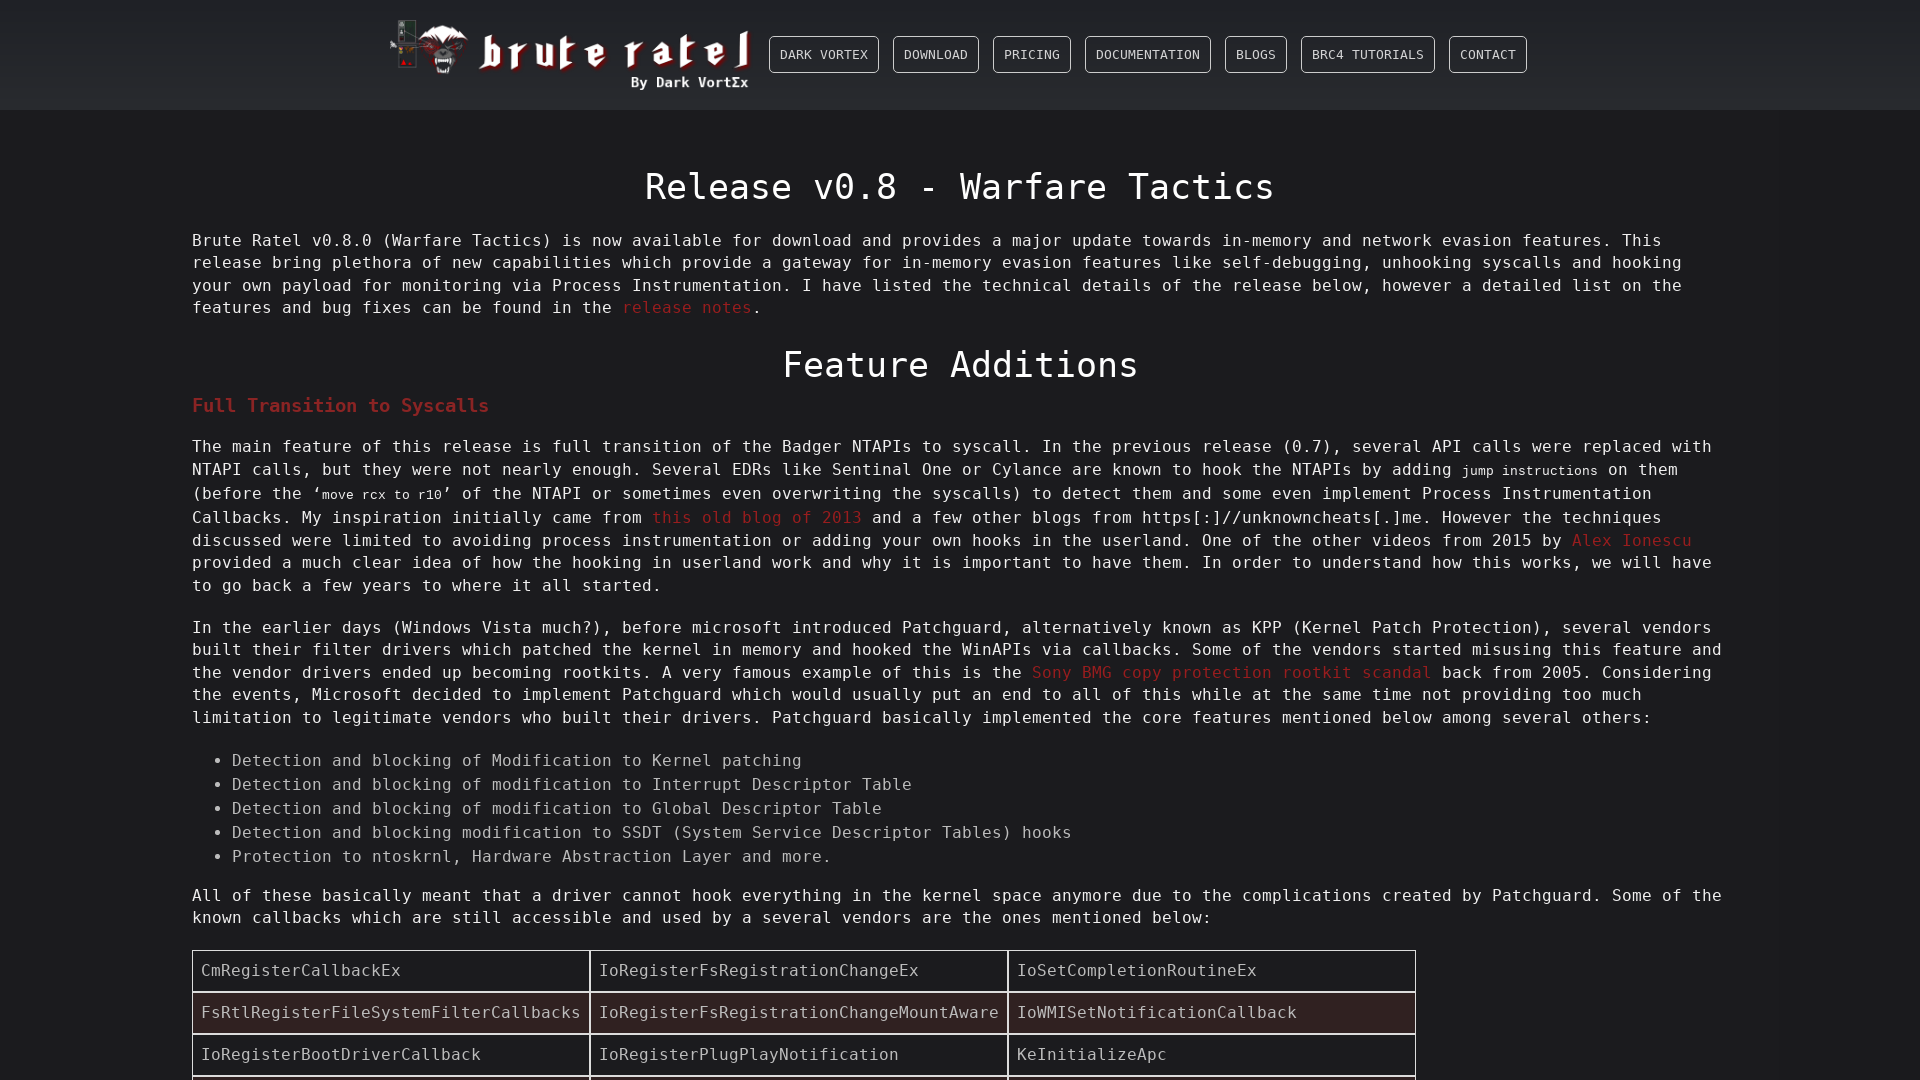Select the IoRegisterFsRegistrationChangeEx cell
1920x1080 pixels.
[x=799, y=971]
